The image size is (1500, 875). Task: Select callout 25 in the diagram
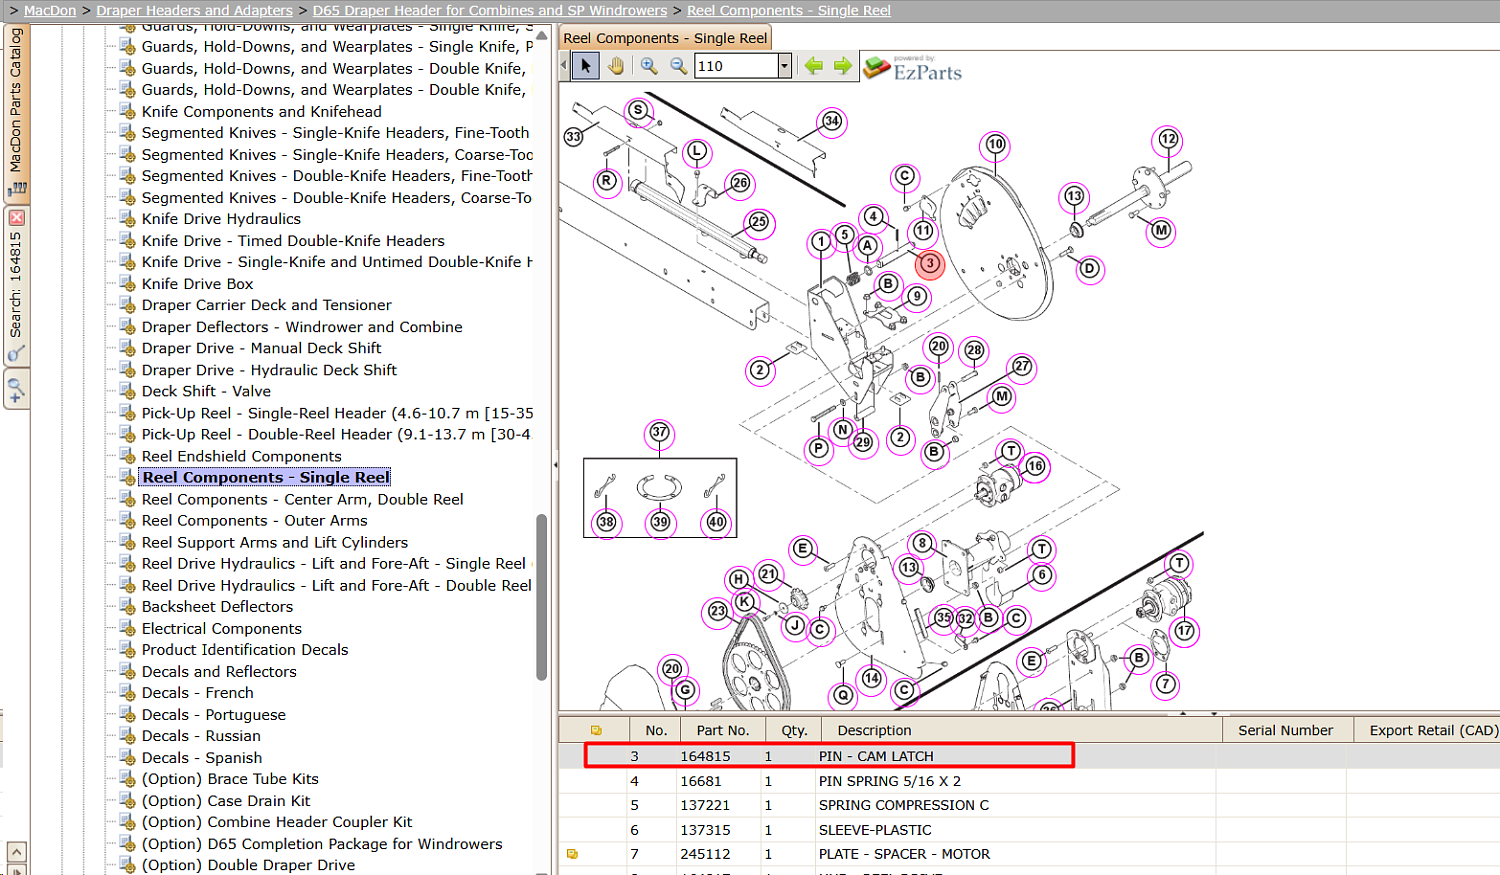coord(759,222)
